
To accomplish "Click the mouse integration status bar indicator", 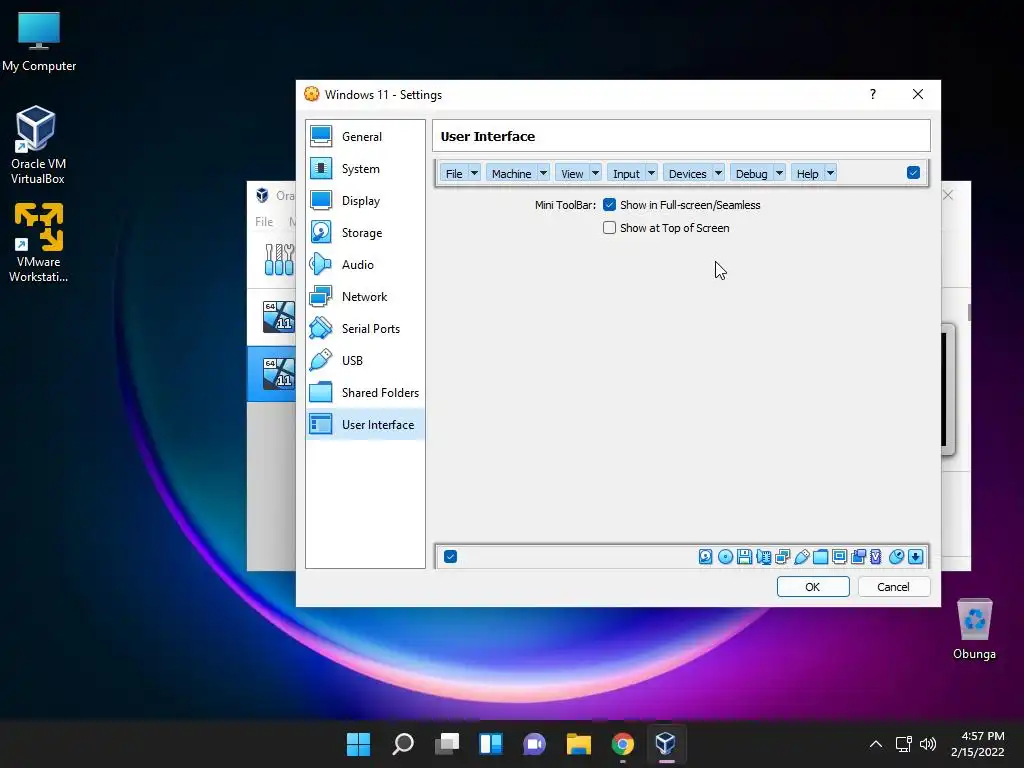I will (897, 556).
